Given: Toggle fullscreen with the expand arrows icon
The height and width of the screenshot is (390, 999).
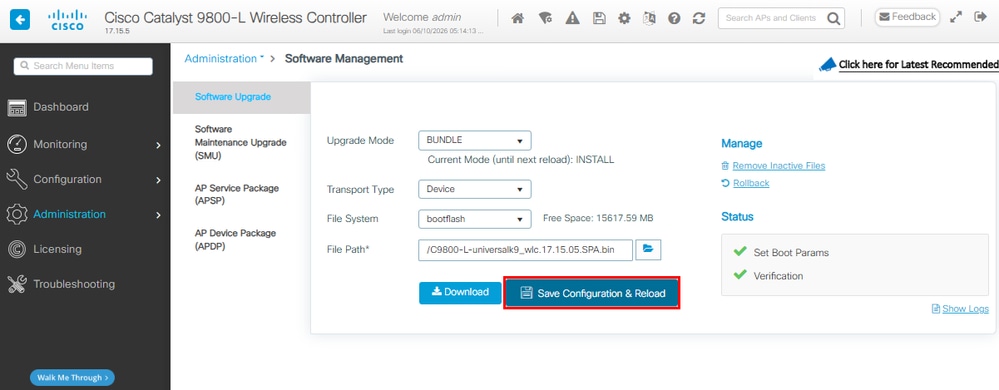Looking at the screenshot, I should tap(956, 18).
